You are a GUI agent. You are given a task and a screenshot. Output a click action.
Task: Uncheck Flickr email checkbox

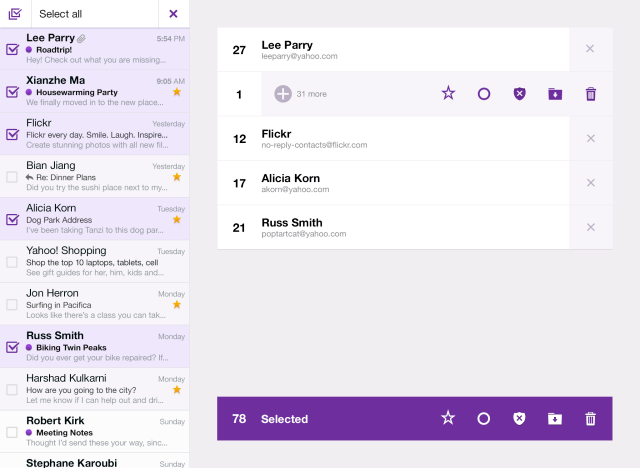pos(12,134)
